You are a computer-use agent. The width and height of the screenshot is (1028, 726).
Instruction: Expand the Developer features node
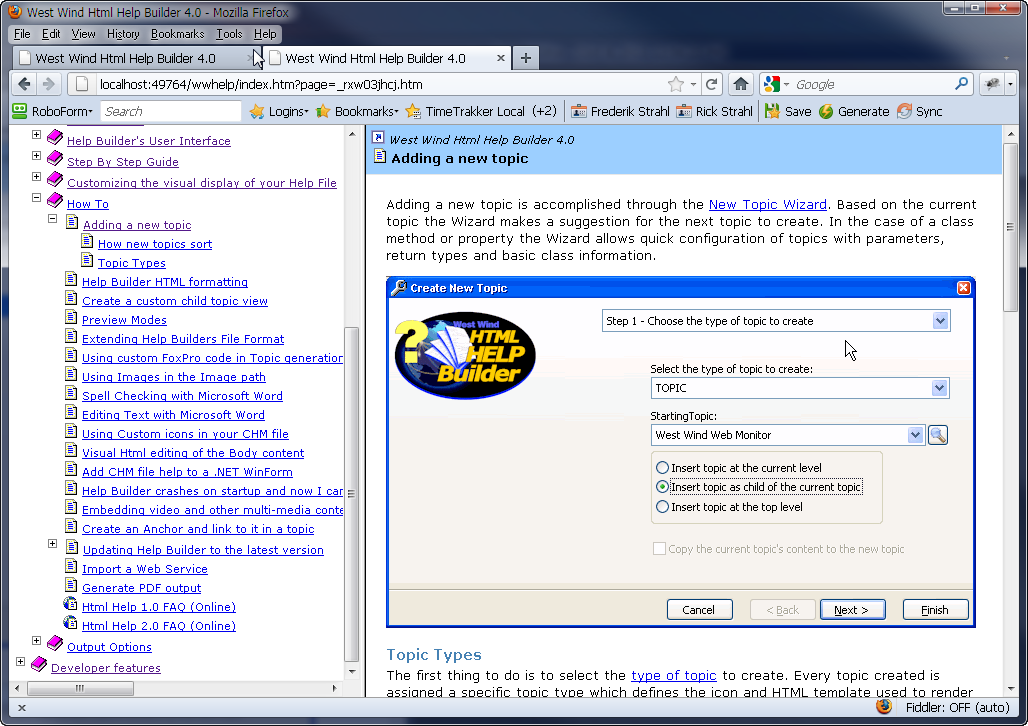click(x=21, y=662)
